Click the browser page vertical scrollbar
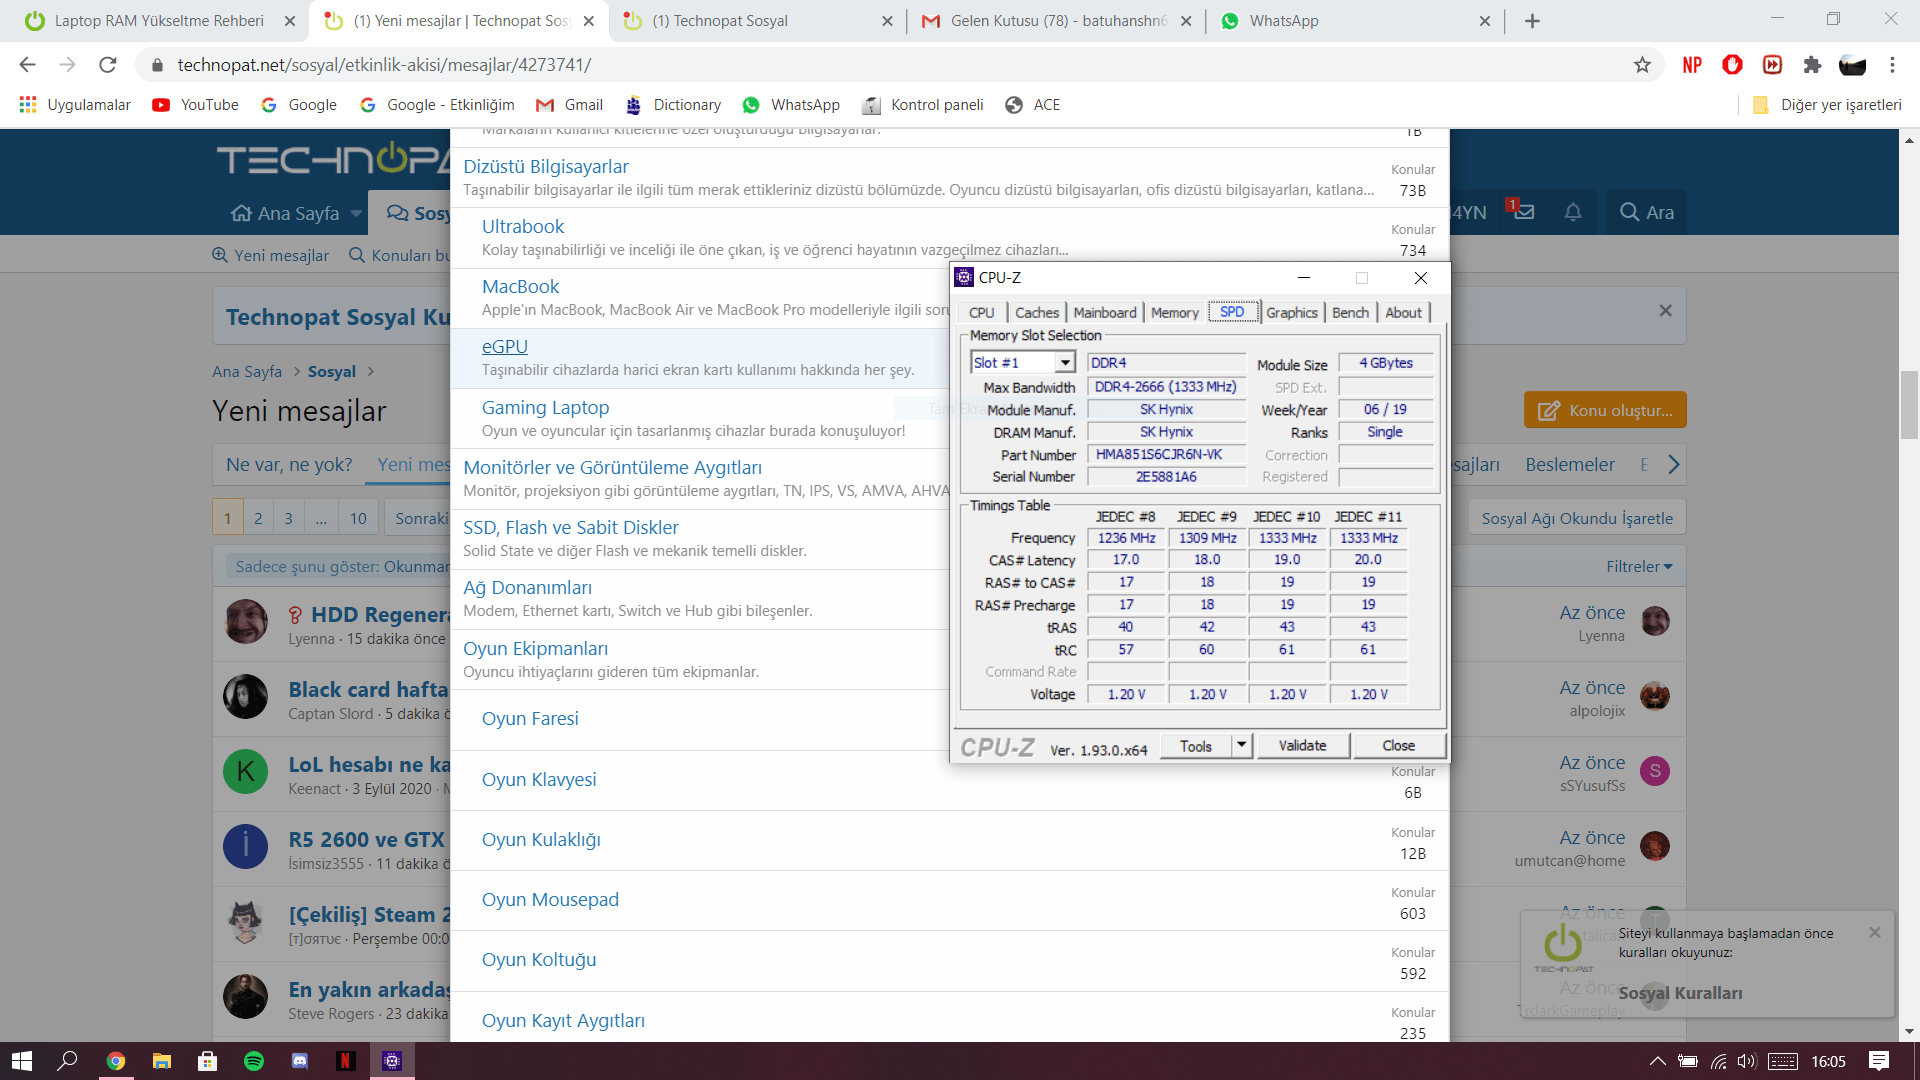Screen dimensions: 1920x1080 pos(1909,404)
